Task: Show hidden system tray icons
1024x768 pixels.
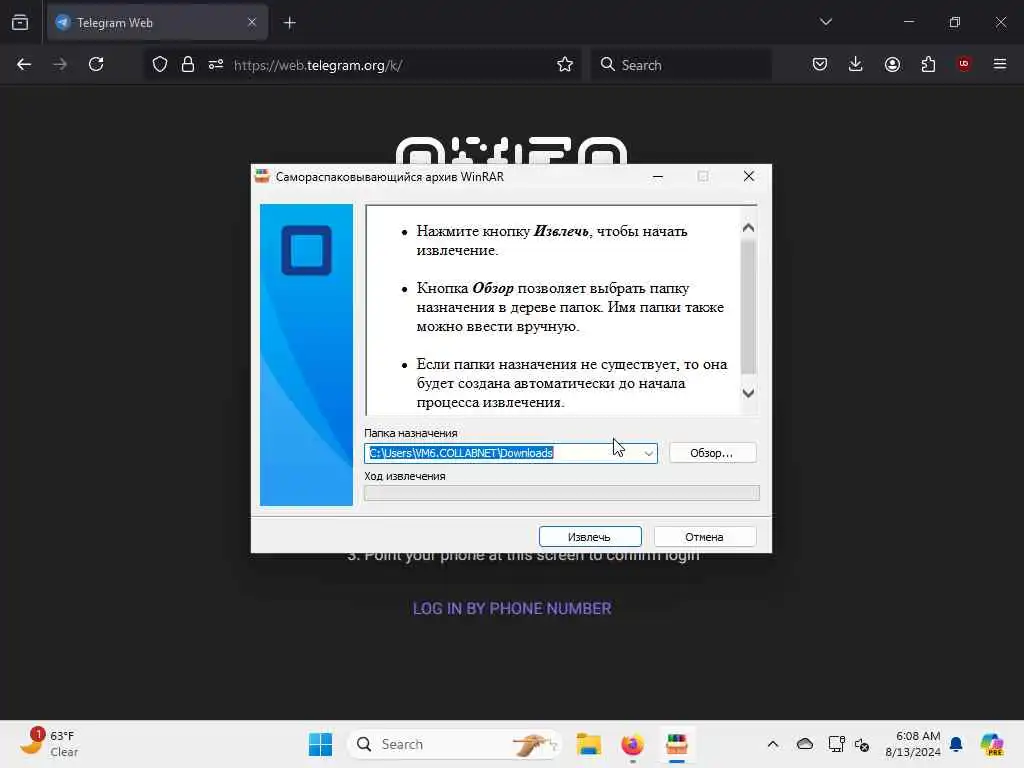Action: pyautogui.click(x=773, y=744)
